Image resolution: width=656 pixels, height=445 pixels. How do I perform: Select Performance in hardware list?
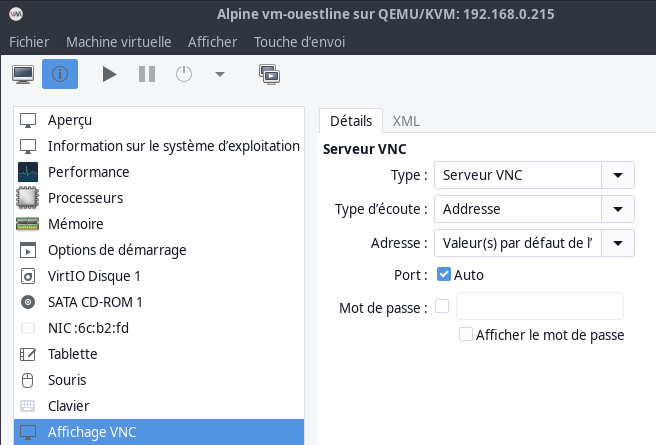click(x=88, y=172)
